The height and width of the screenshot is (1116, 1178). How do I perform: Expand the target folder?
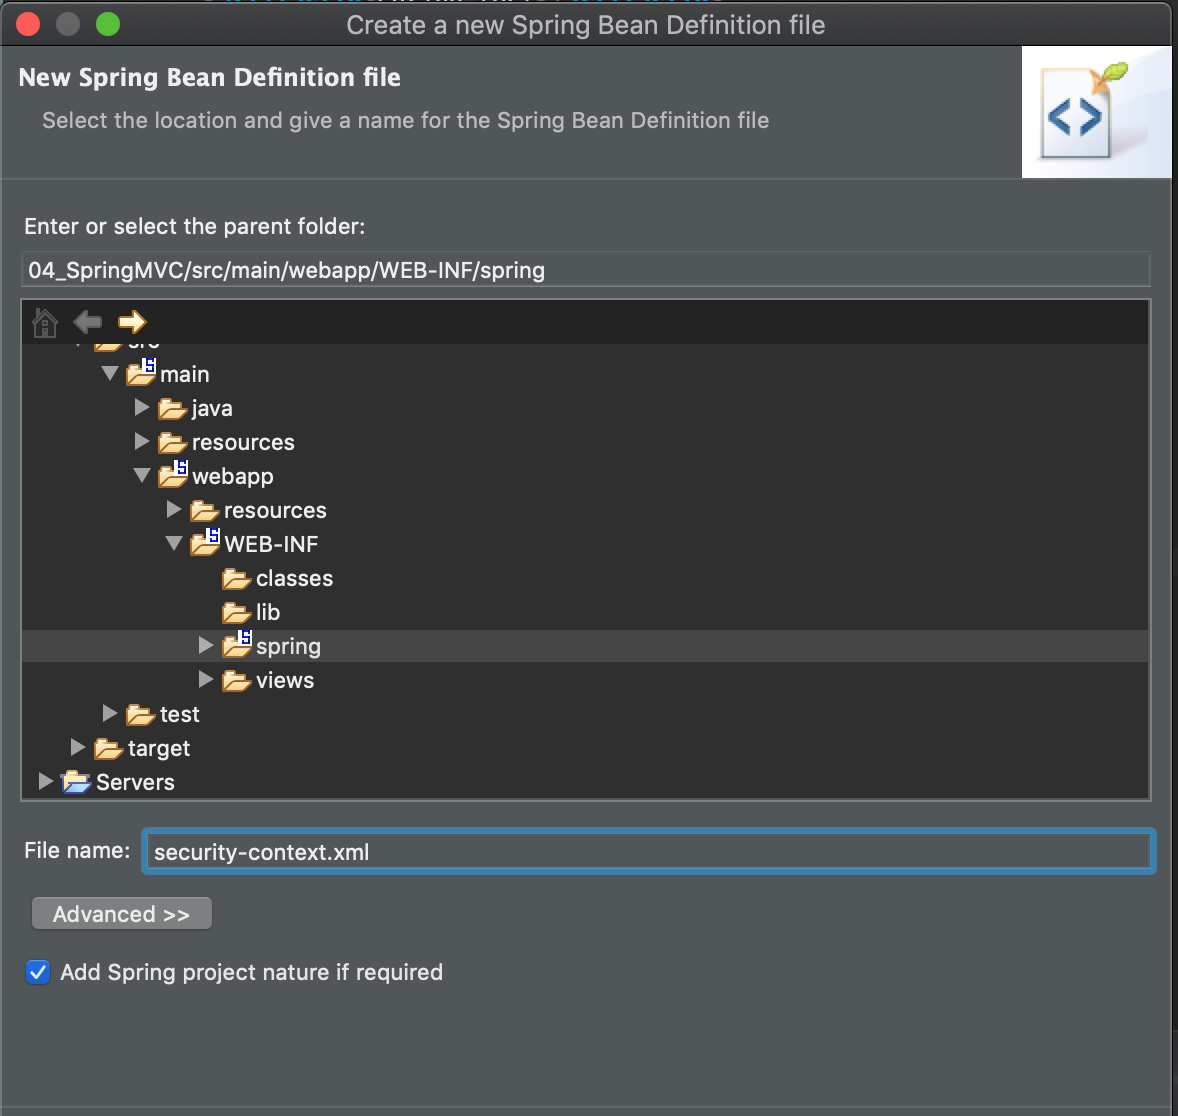[x=77, y=747]
